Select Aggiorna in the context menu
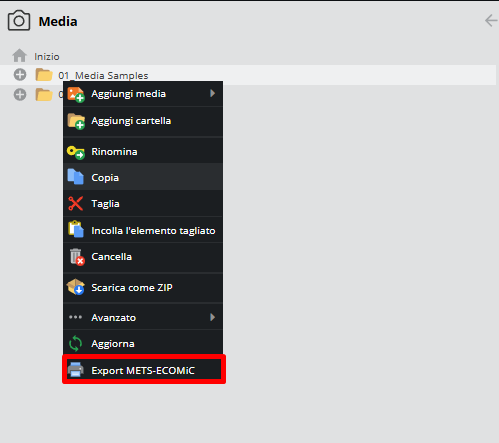This screenshot has height=443, width=499. click(x=143, y=343)
